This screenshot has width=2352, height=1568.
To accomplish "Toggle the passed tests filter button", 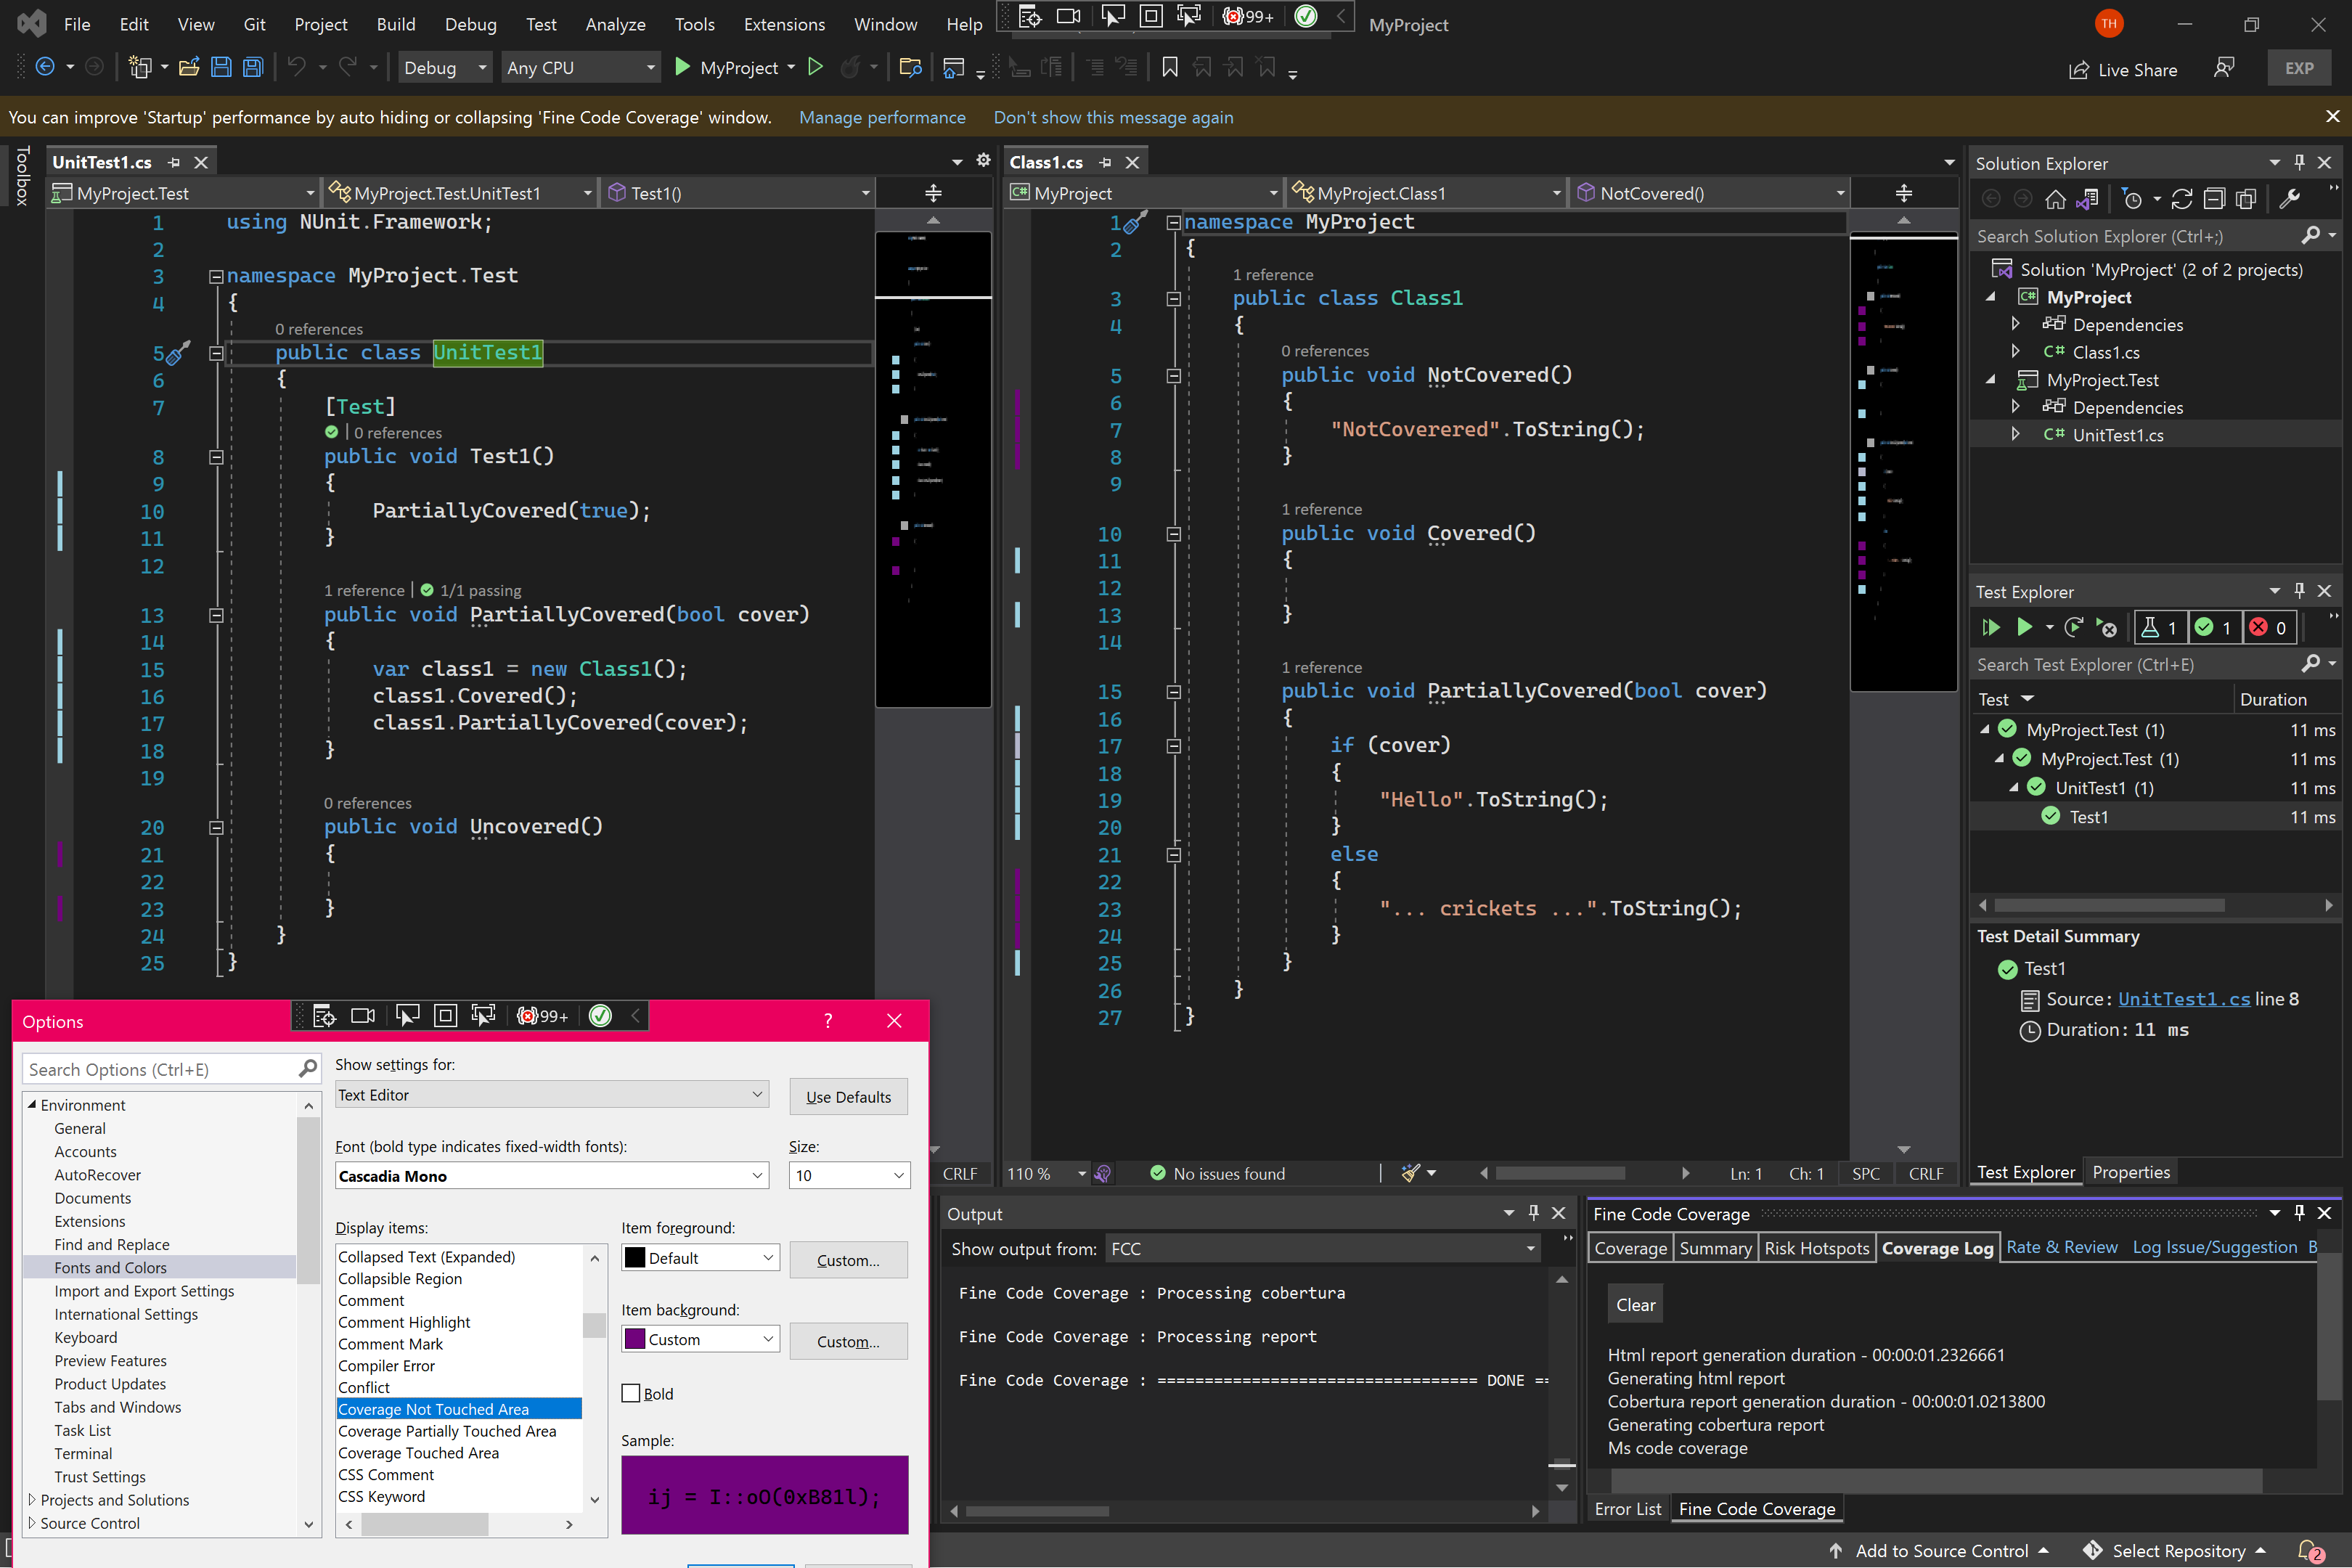I will (x=2213, y=627).
